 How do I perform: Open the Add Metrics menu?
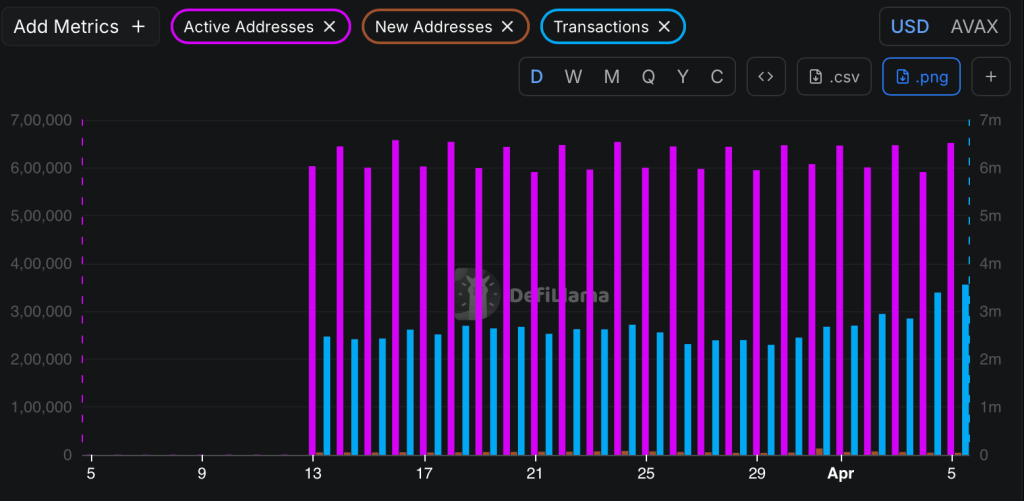tap(79, 27)
